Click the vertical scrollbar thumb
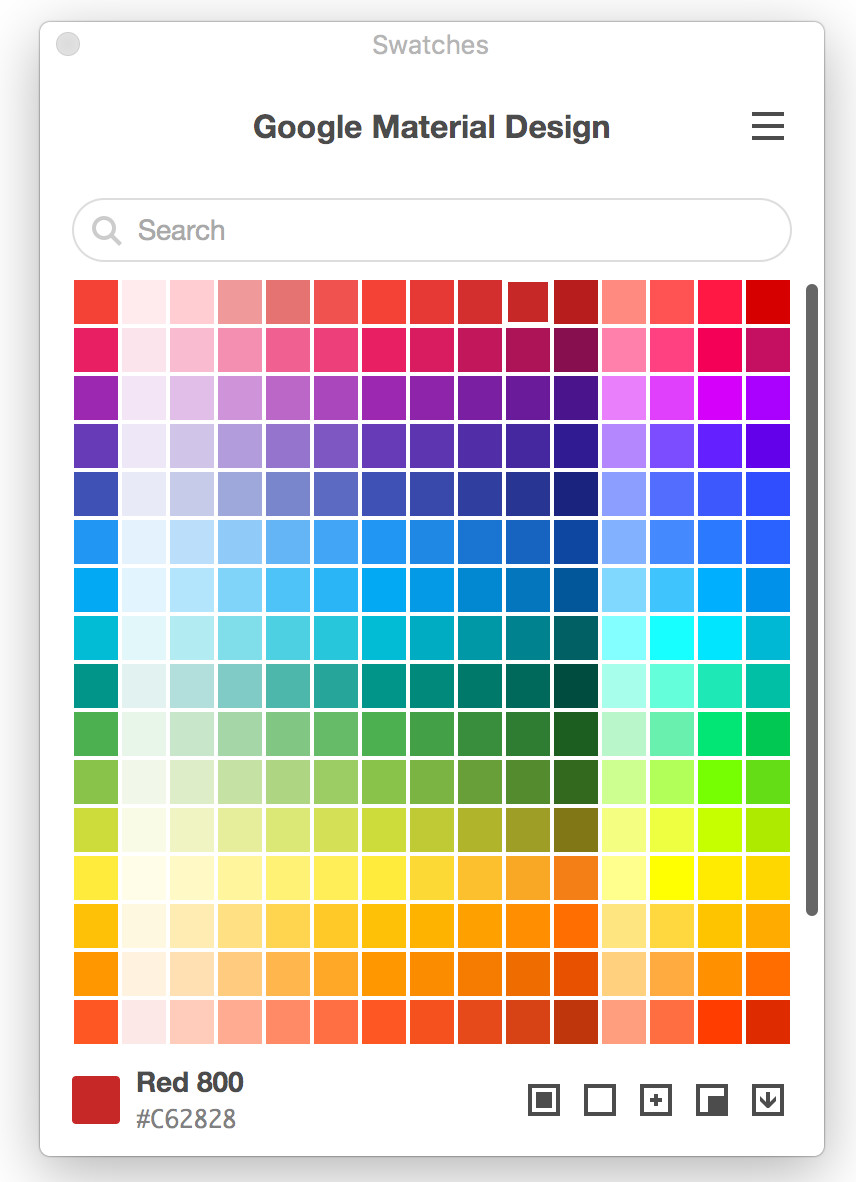The width and height of the screenshot is (856, 1182). click(812, 600)
